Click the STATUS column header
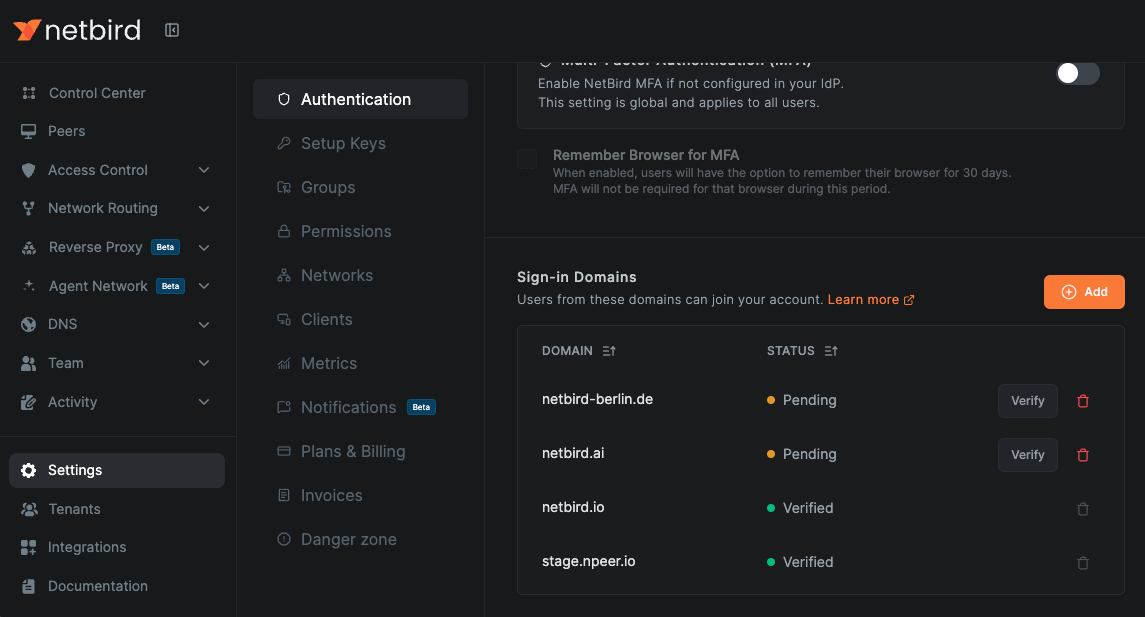 [790, 351]
